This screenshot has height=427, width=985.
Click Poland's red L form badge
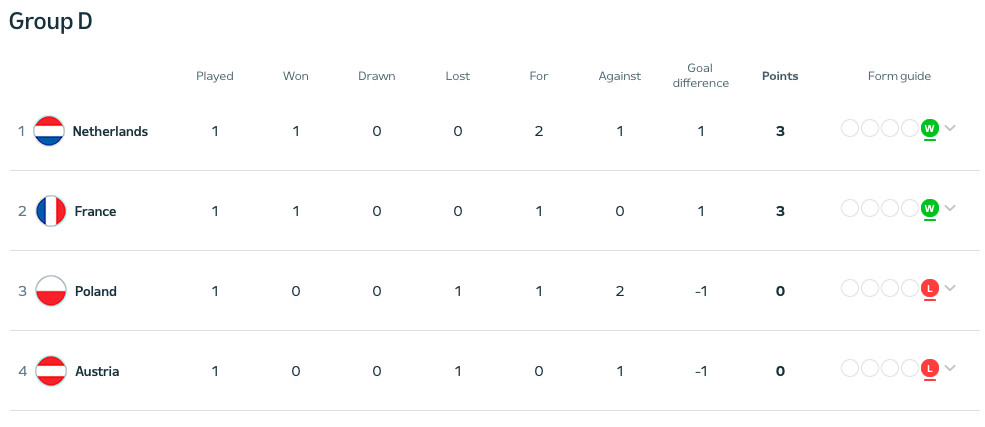(x=929, y=288)
